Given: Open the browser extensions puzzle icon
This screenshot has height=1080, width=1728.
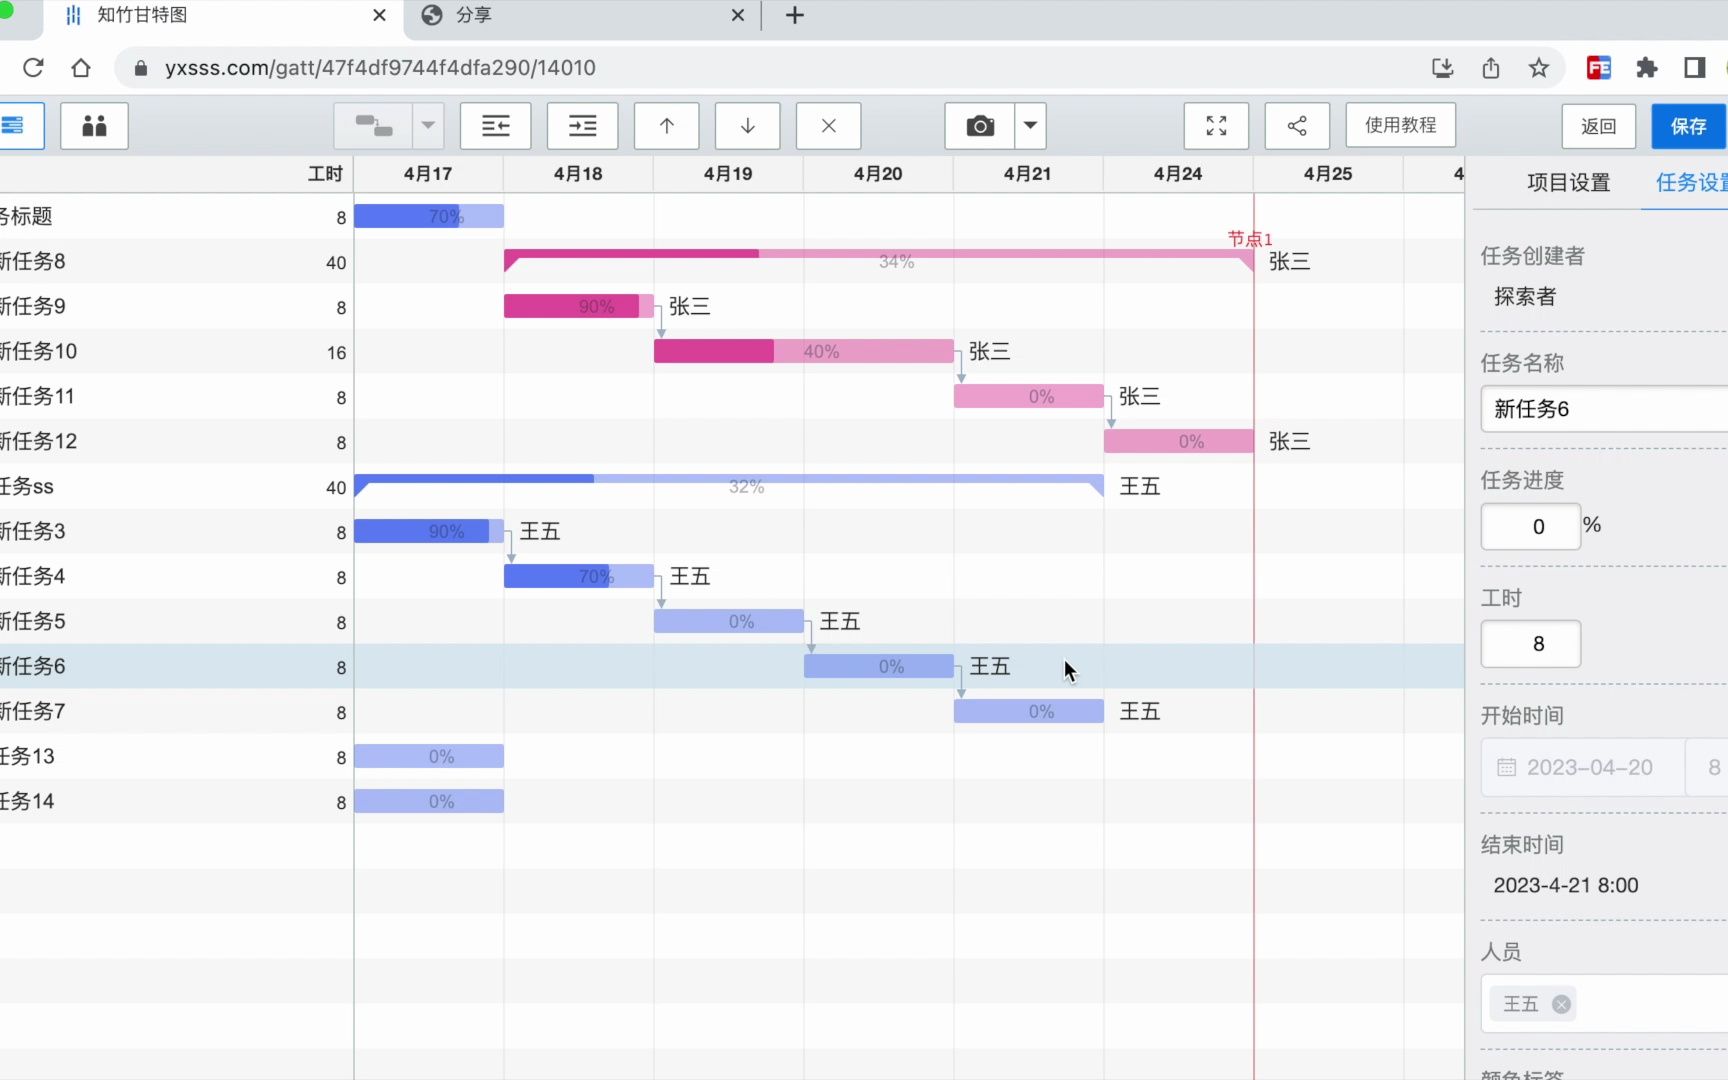Looking at the screenshot, I should pyautogui.click(x=1647, y=68).
